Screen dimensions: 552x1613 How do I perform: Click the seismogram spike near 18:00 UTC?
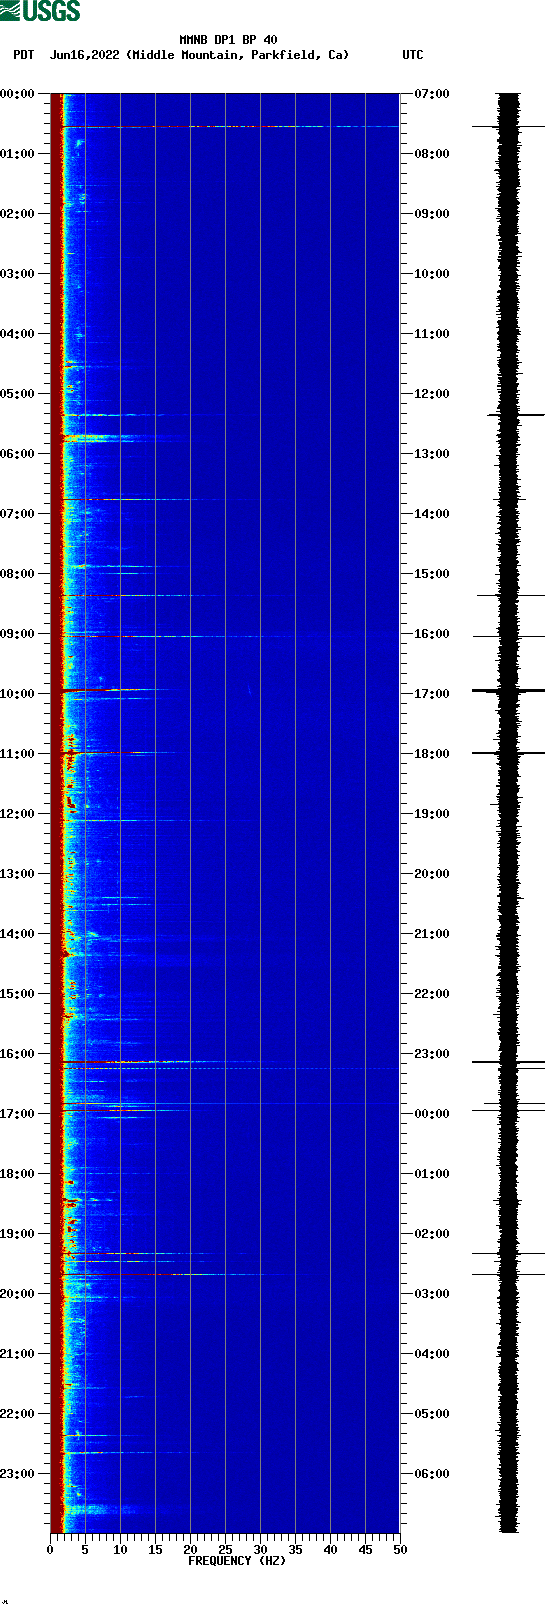tap(508, 752)
